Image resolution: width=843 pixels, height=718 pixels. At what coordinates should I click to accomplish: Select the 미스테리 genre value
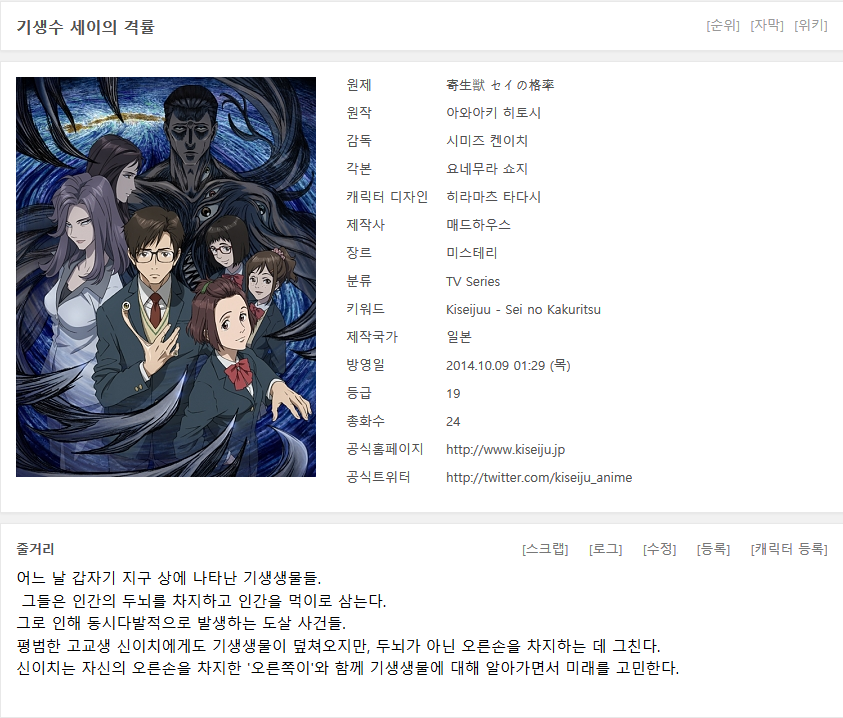471,253
